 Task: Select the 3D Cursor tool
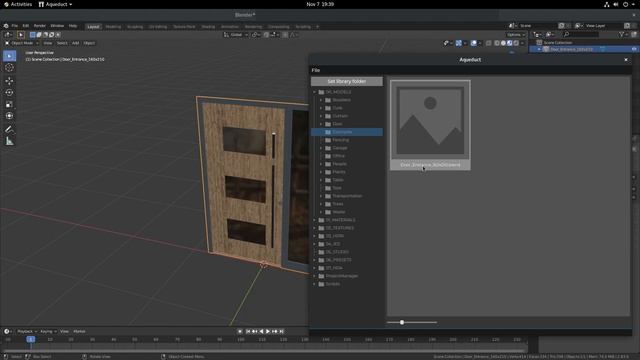click(x=9, y=68)
